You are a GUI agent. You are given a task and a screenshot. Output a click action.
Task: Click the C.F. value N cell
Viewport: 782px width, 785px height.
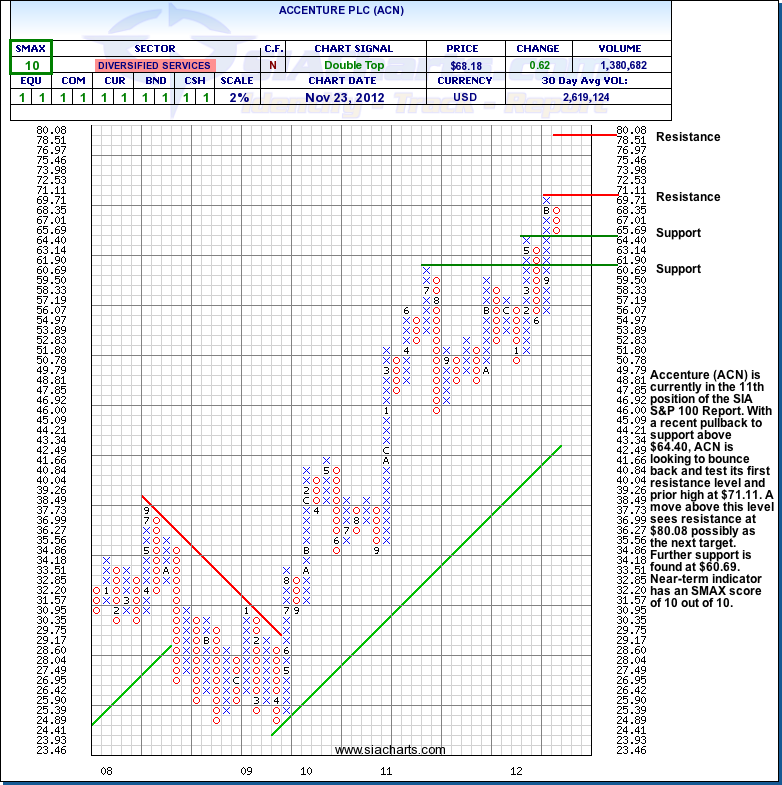coord(273,65)
